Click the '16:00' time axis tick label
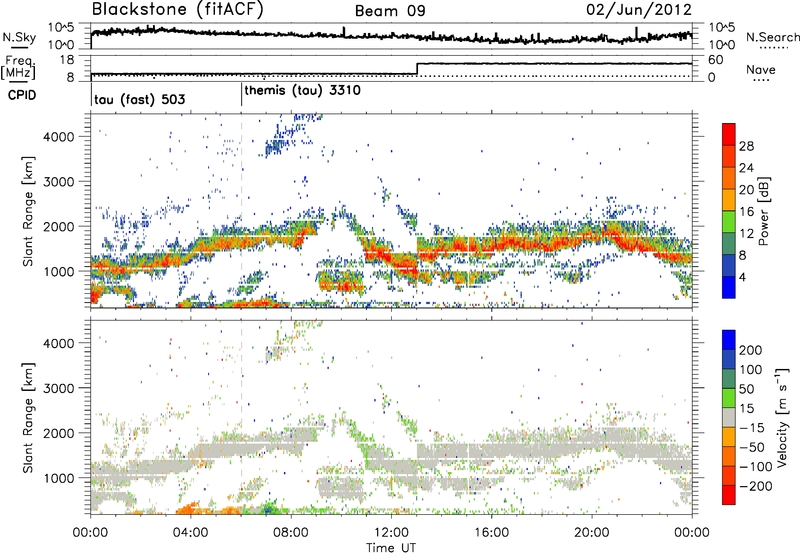The width and height of the screenshot is (800, 554). tap(491, 533)
